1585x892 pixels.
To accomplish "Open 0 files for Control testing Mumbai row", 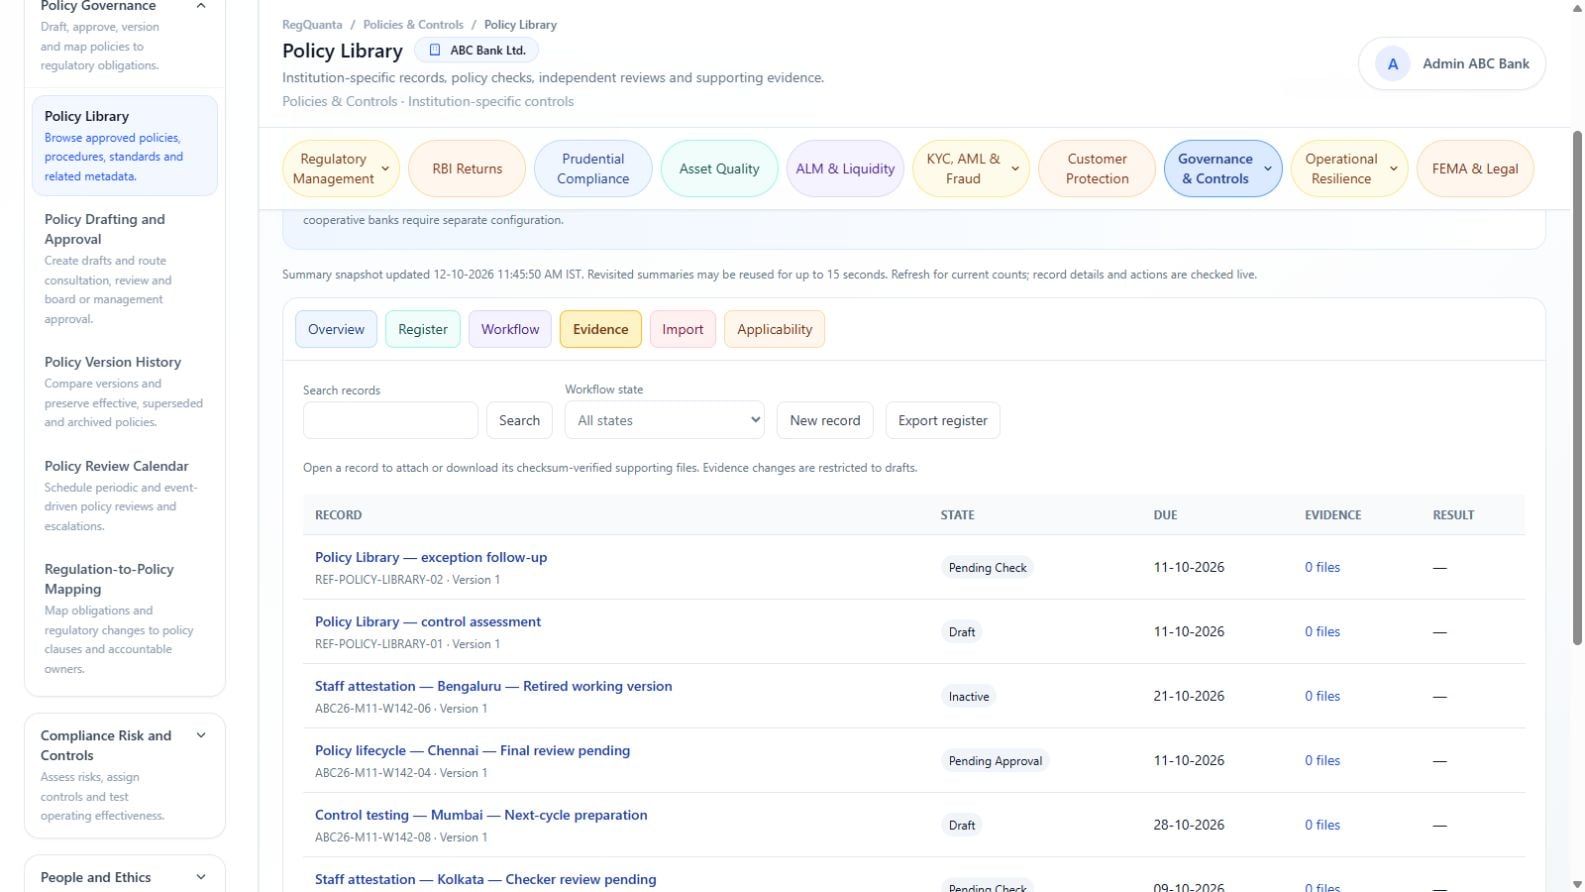I will (x=1322, y=826).
